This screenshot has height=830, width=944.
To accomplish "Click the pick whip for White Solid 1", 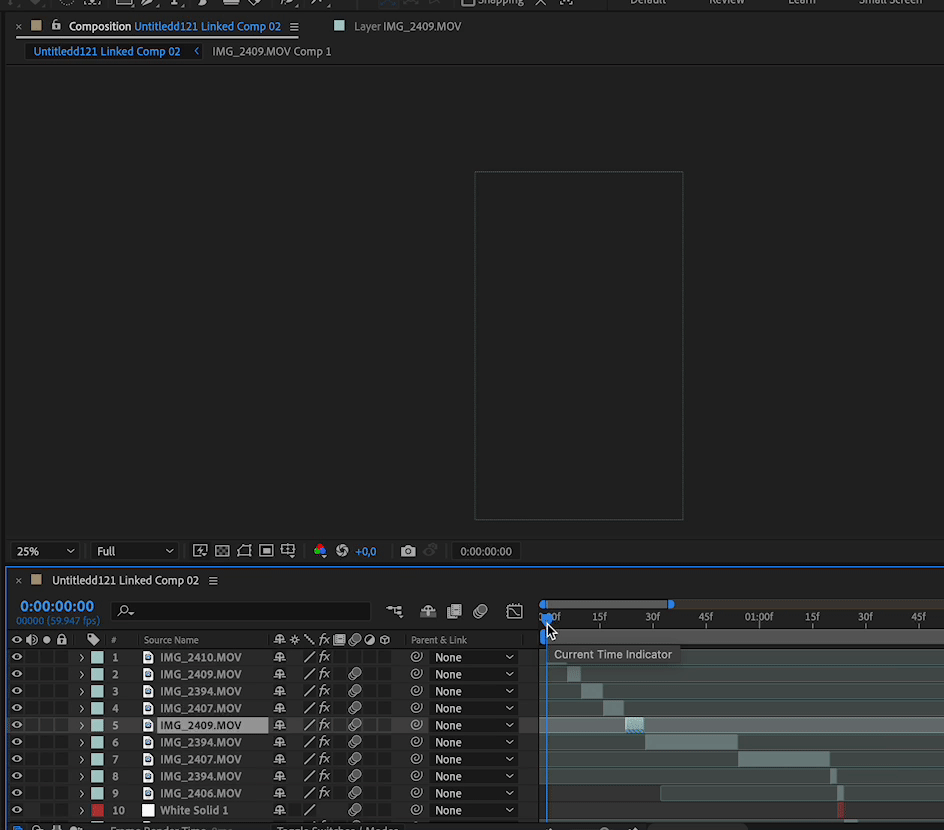I will [x=417, y=810].
